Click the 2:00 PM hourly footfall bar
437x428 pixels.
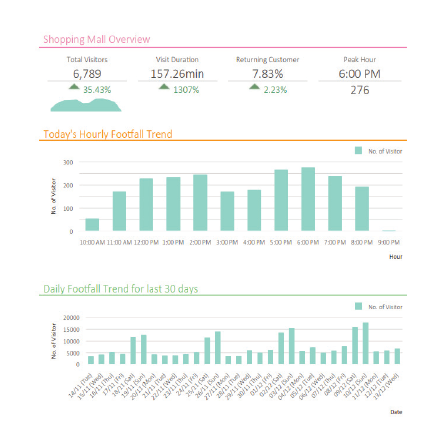coord(200,203)
